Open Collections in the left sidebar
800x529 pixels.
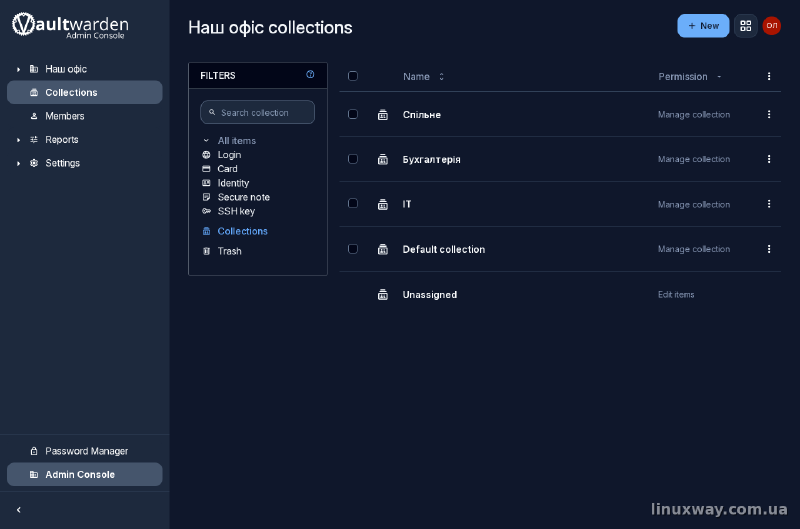(x=85, y=92)
